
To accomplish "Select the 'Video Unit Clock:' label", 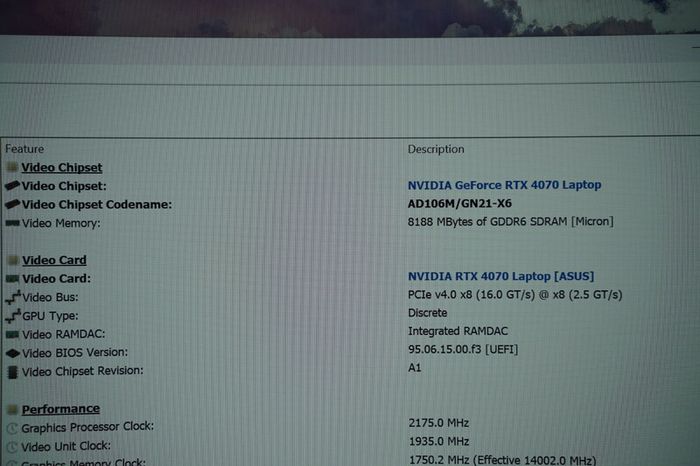I will point(66,446).
